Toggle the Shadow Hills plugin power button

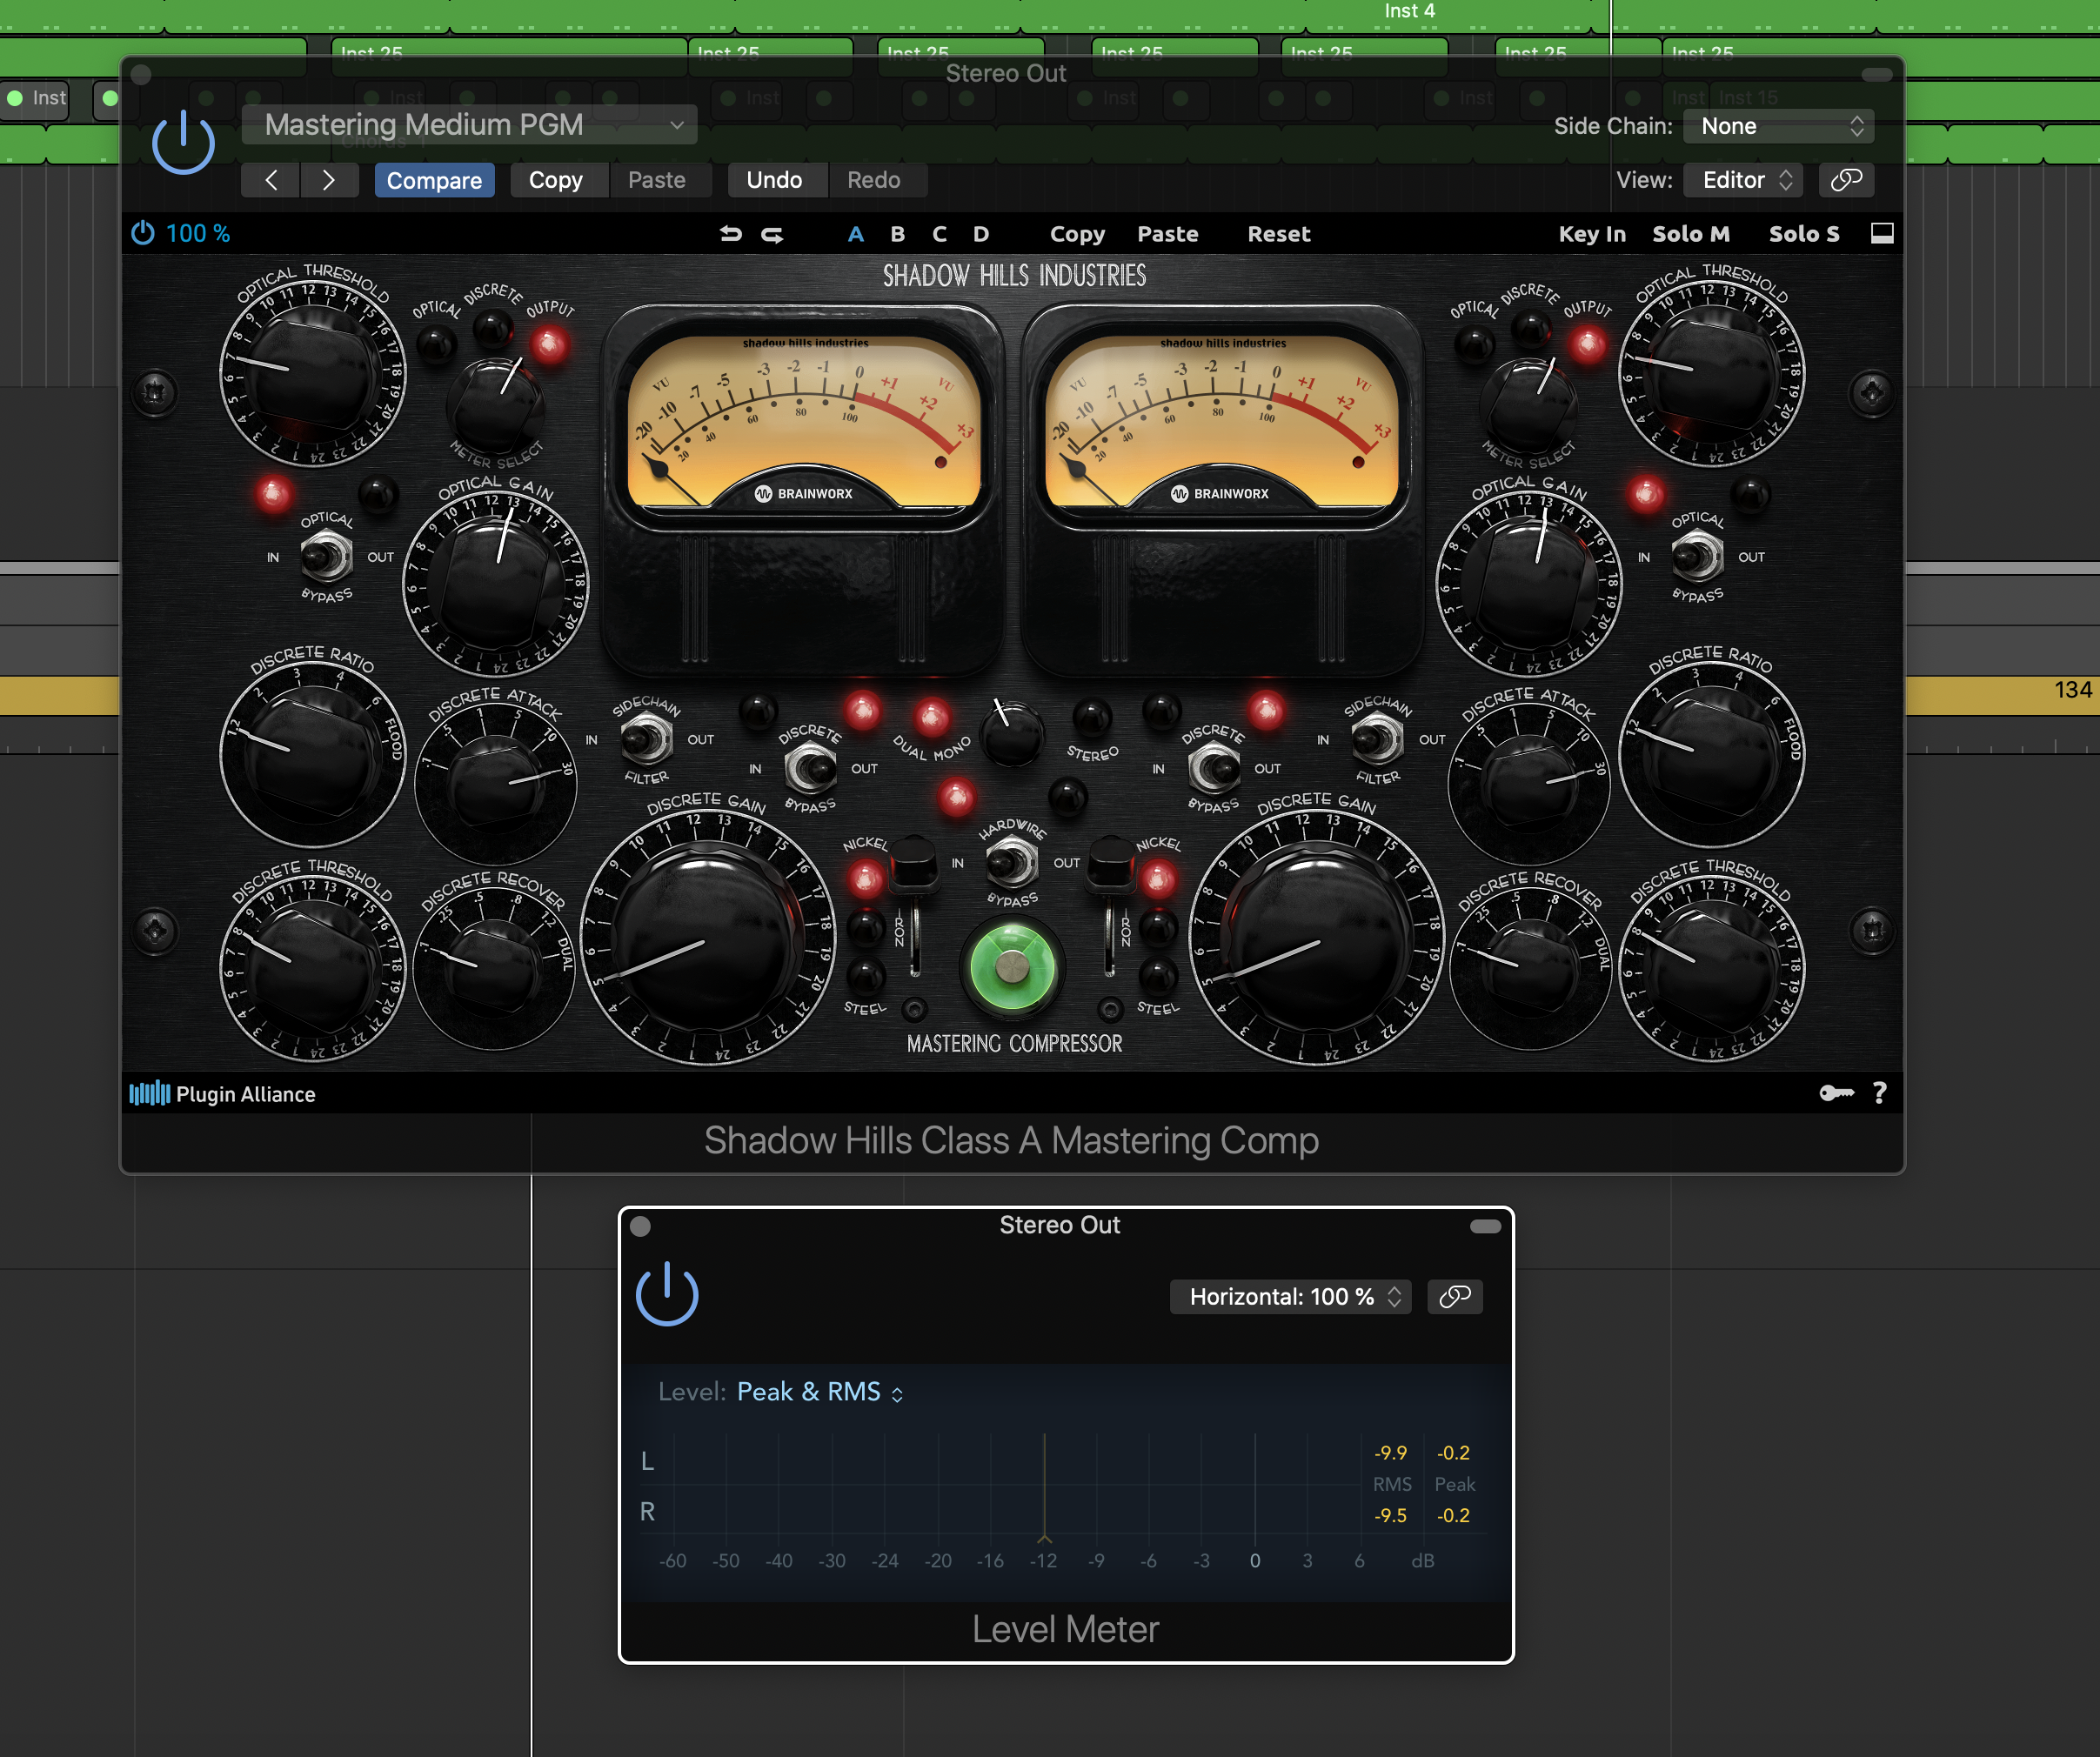[x=183, y=142]
